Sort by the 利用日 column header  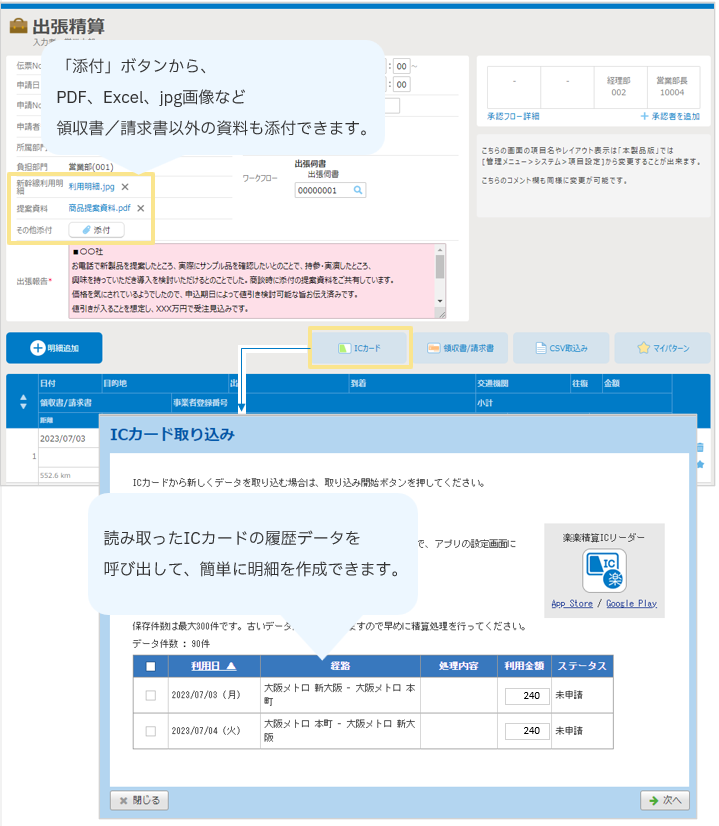(x=214, y=667)
